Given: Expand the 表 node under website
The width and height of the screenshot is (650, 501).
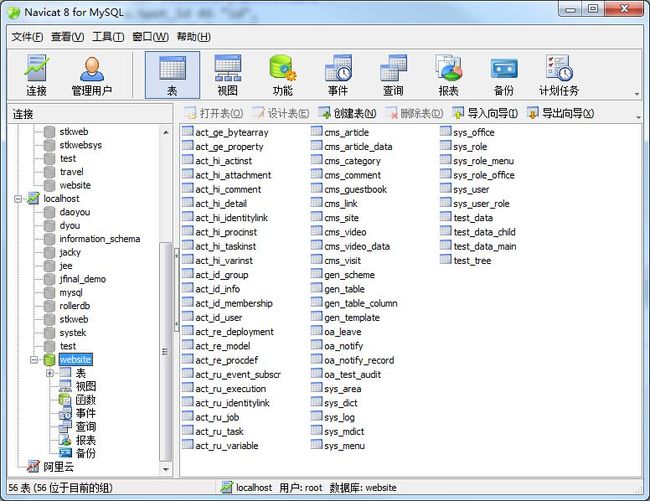Looking at the screenshot, I should [x=50, y=373].
